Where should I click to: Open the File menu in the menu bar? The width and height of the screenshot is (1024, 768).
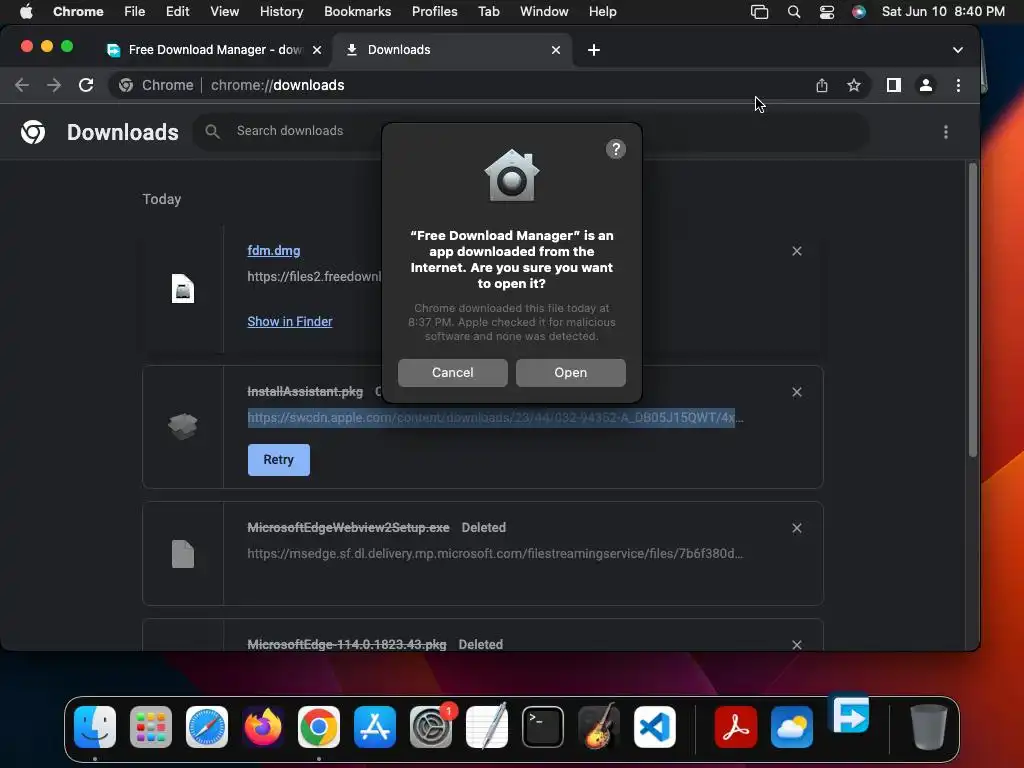(x=135, y=11)
